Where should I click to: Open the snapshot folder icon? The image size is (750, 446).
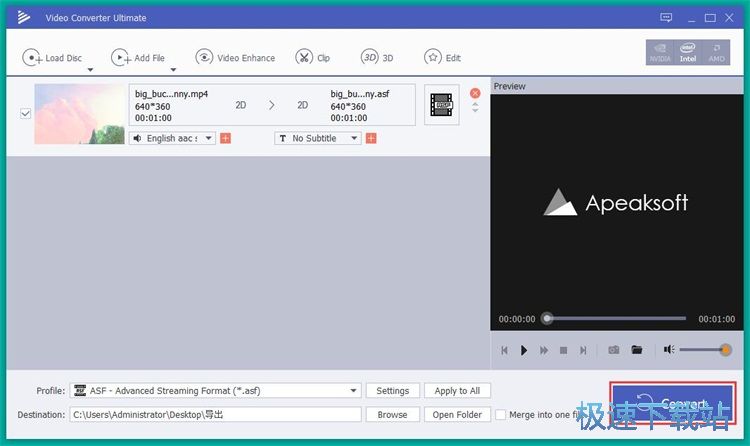point(637,350)
